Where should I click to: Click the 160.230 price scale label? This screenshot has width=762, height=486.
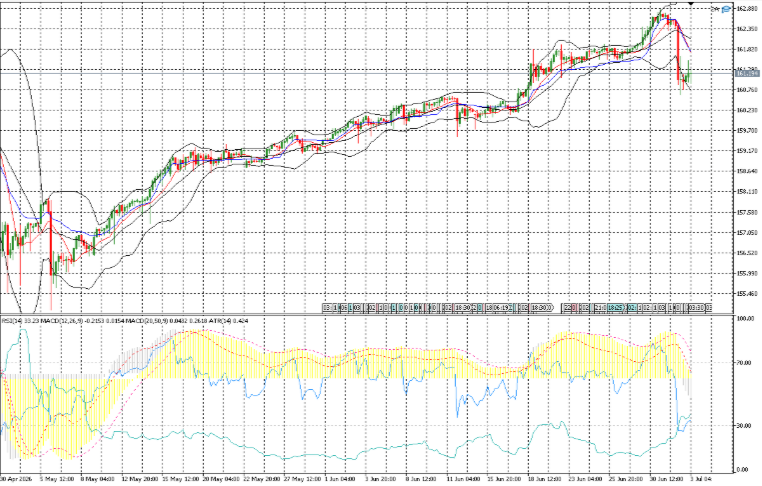pos(747,110)
